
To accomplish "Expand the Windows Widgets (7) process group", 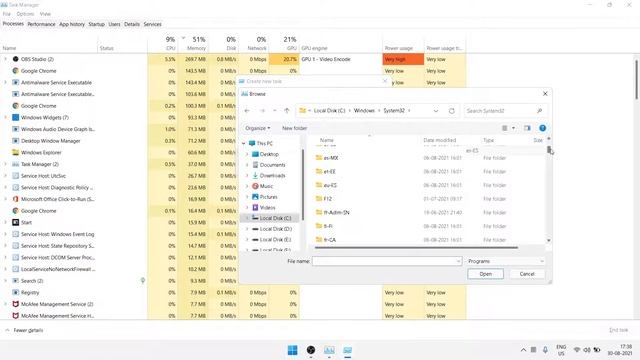I will pos(5,118).
